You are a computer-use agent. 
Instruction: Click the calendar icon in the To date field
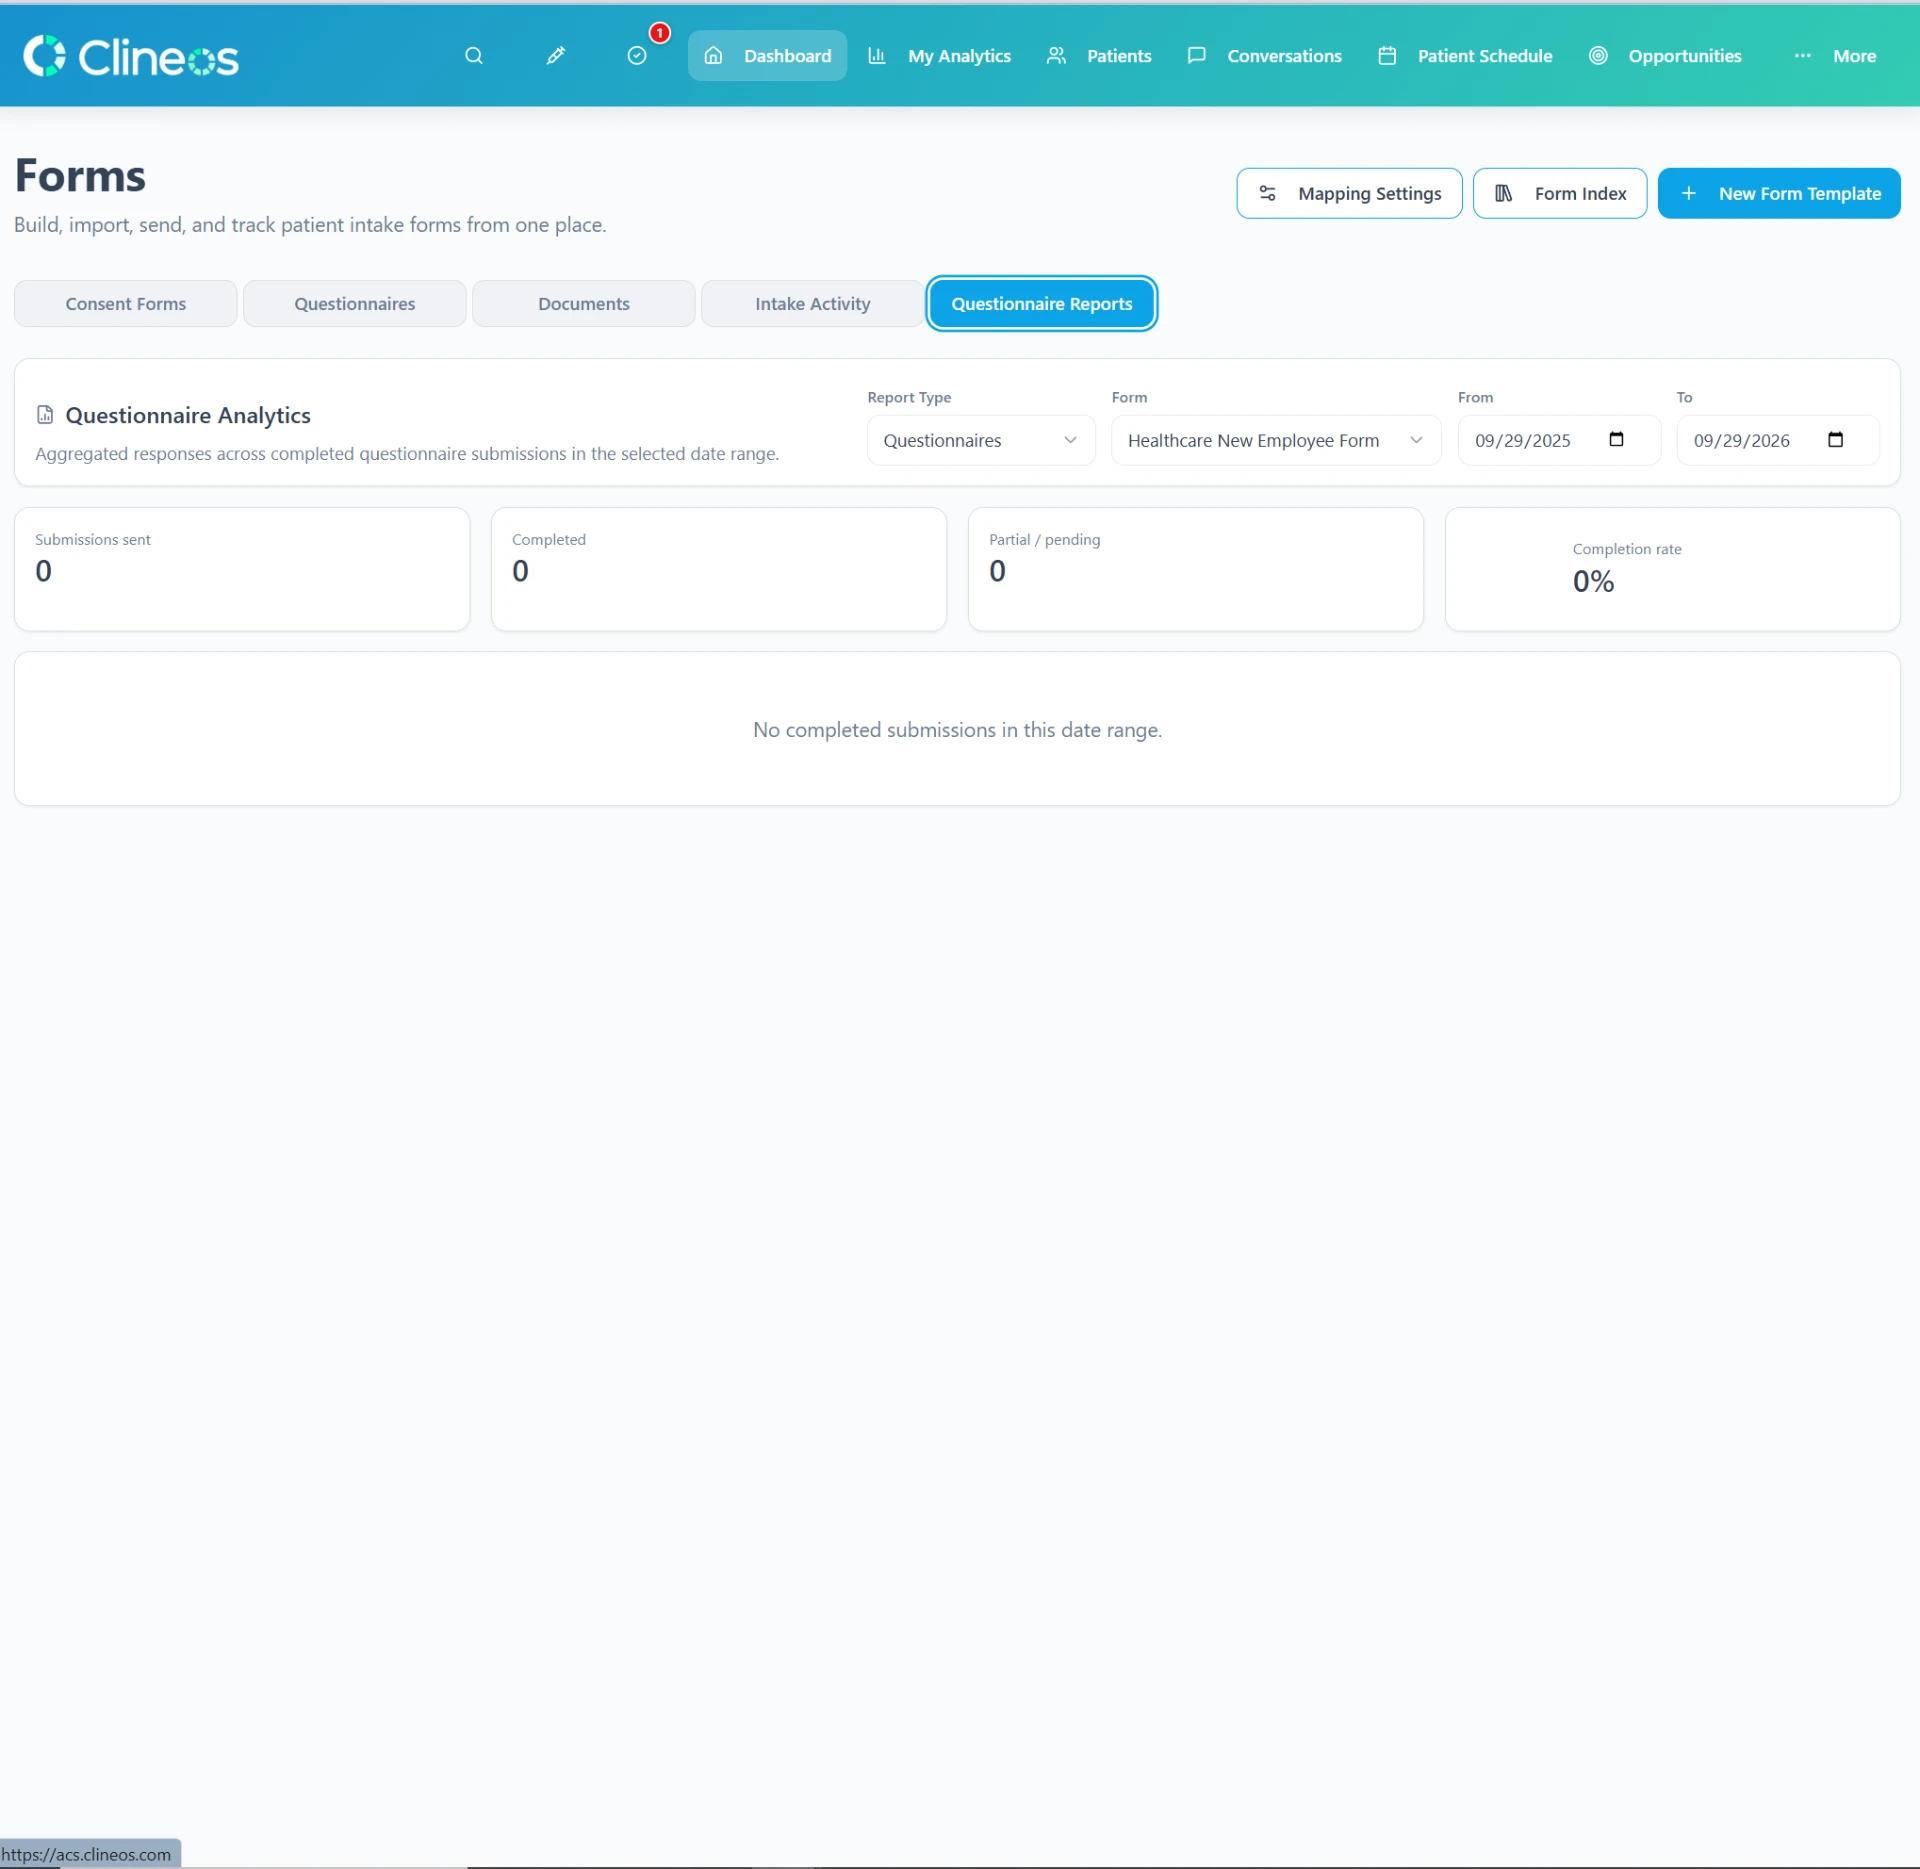[1835, 440]
